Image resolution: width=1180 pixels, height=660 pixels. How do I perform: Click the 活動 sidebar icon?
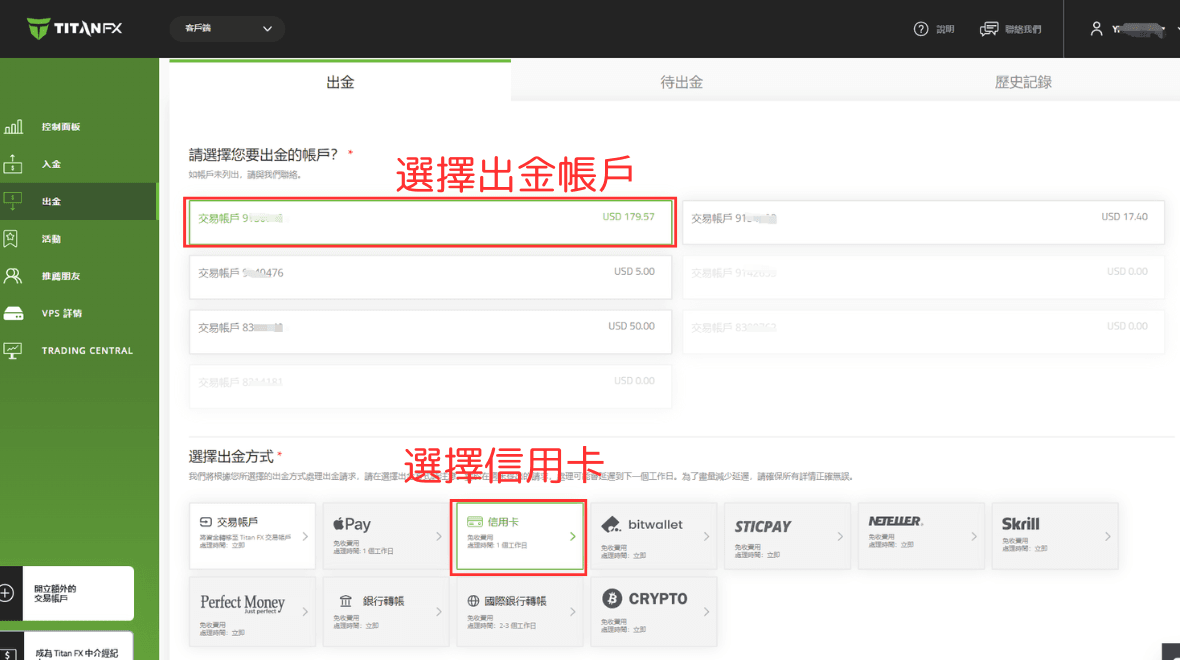click(12, 239)
